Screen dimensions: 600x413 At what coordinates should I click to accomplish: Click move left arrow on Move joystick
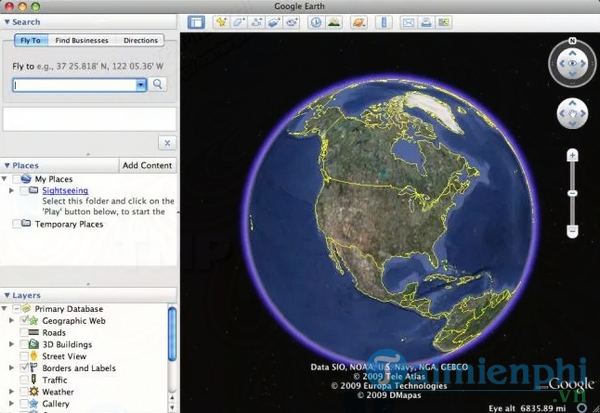point(562,113)
